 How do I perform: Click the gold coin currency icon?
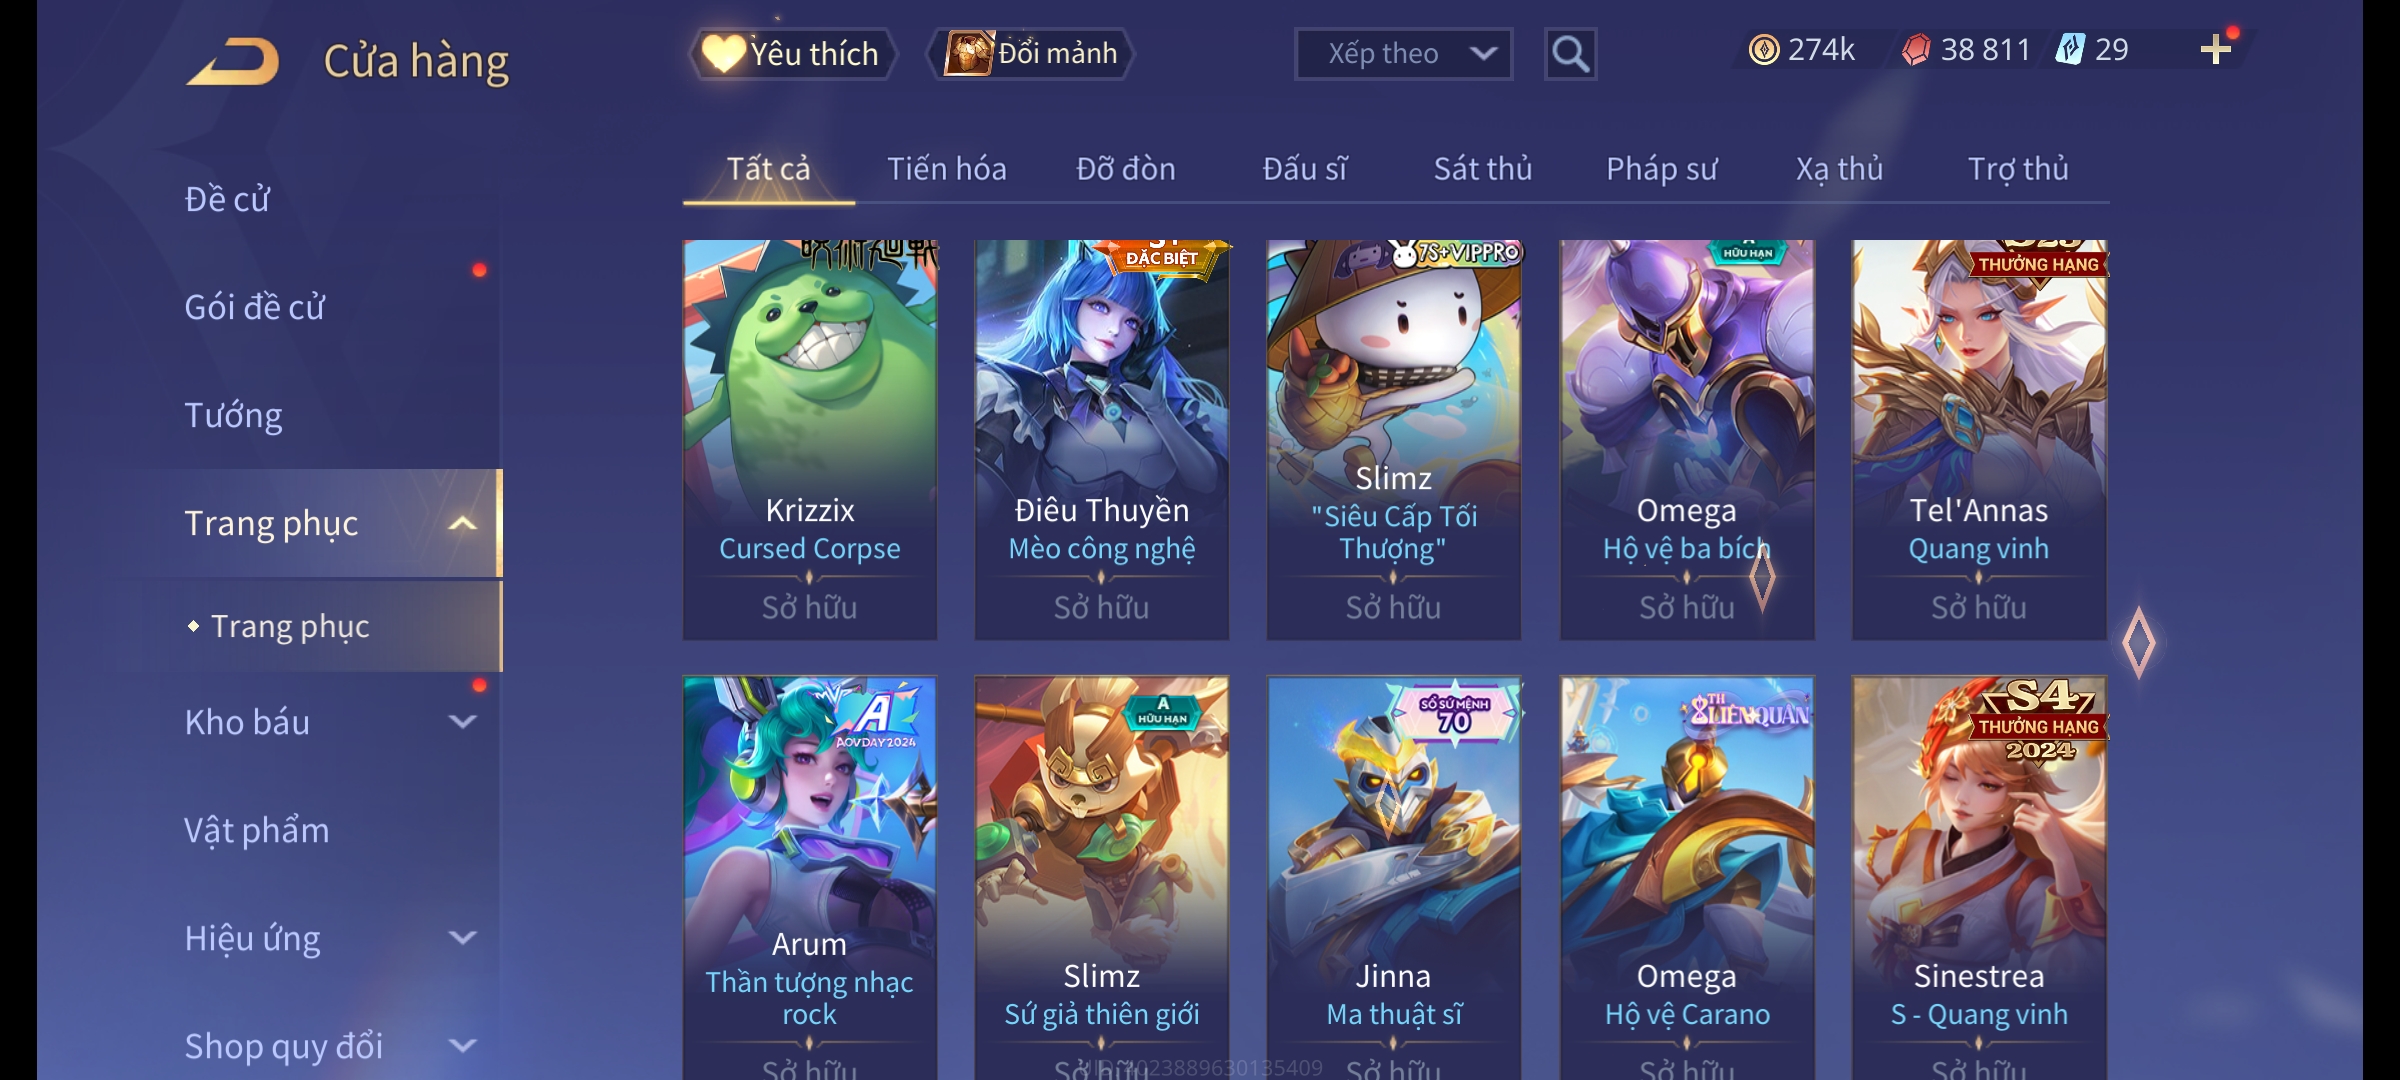1764,50
